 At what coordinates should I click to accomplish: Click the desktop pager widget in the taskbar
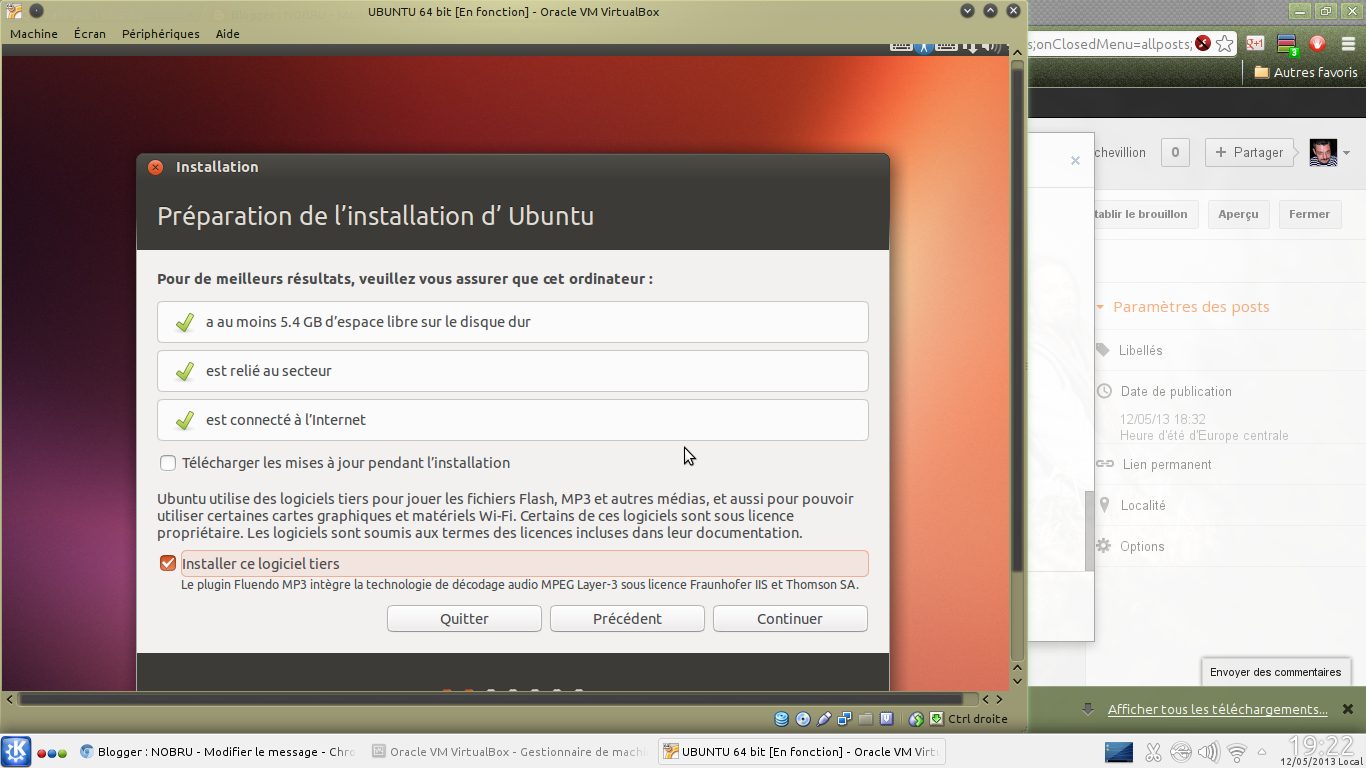point(1119,752)
